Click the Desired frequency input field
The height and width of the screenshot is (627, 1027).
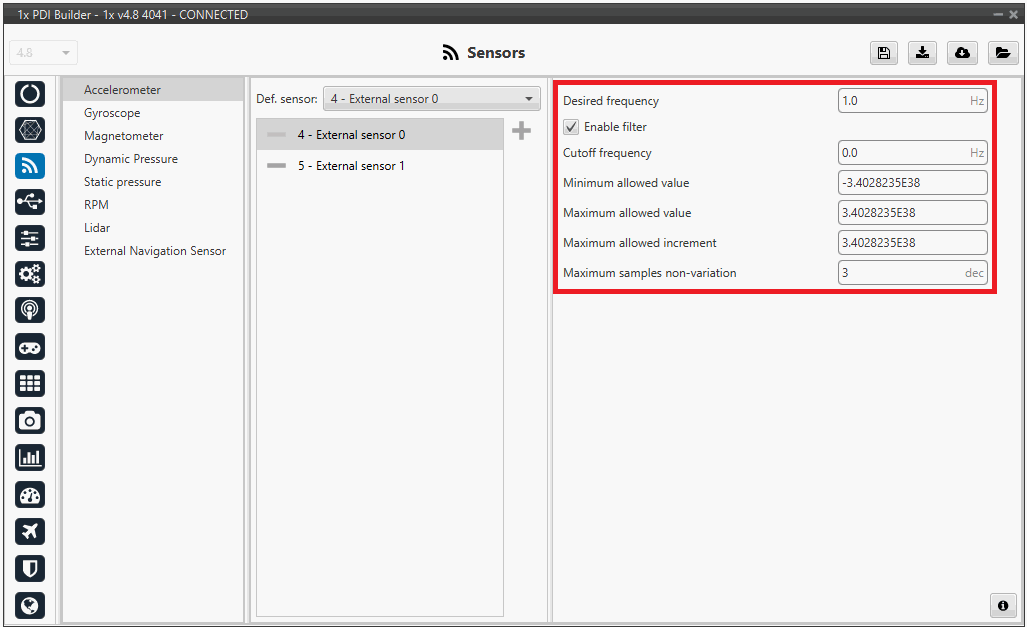pos(901,101)
